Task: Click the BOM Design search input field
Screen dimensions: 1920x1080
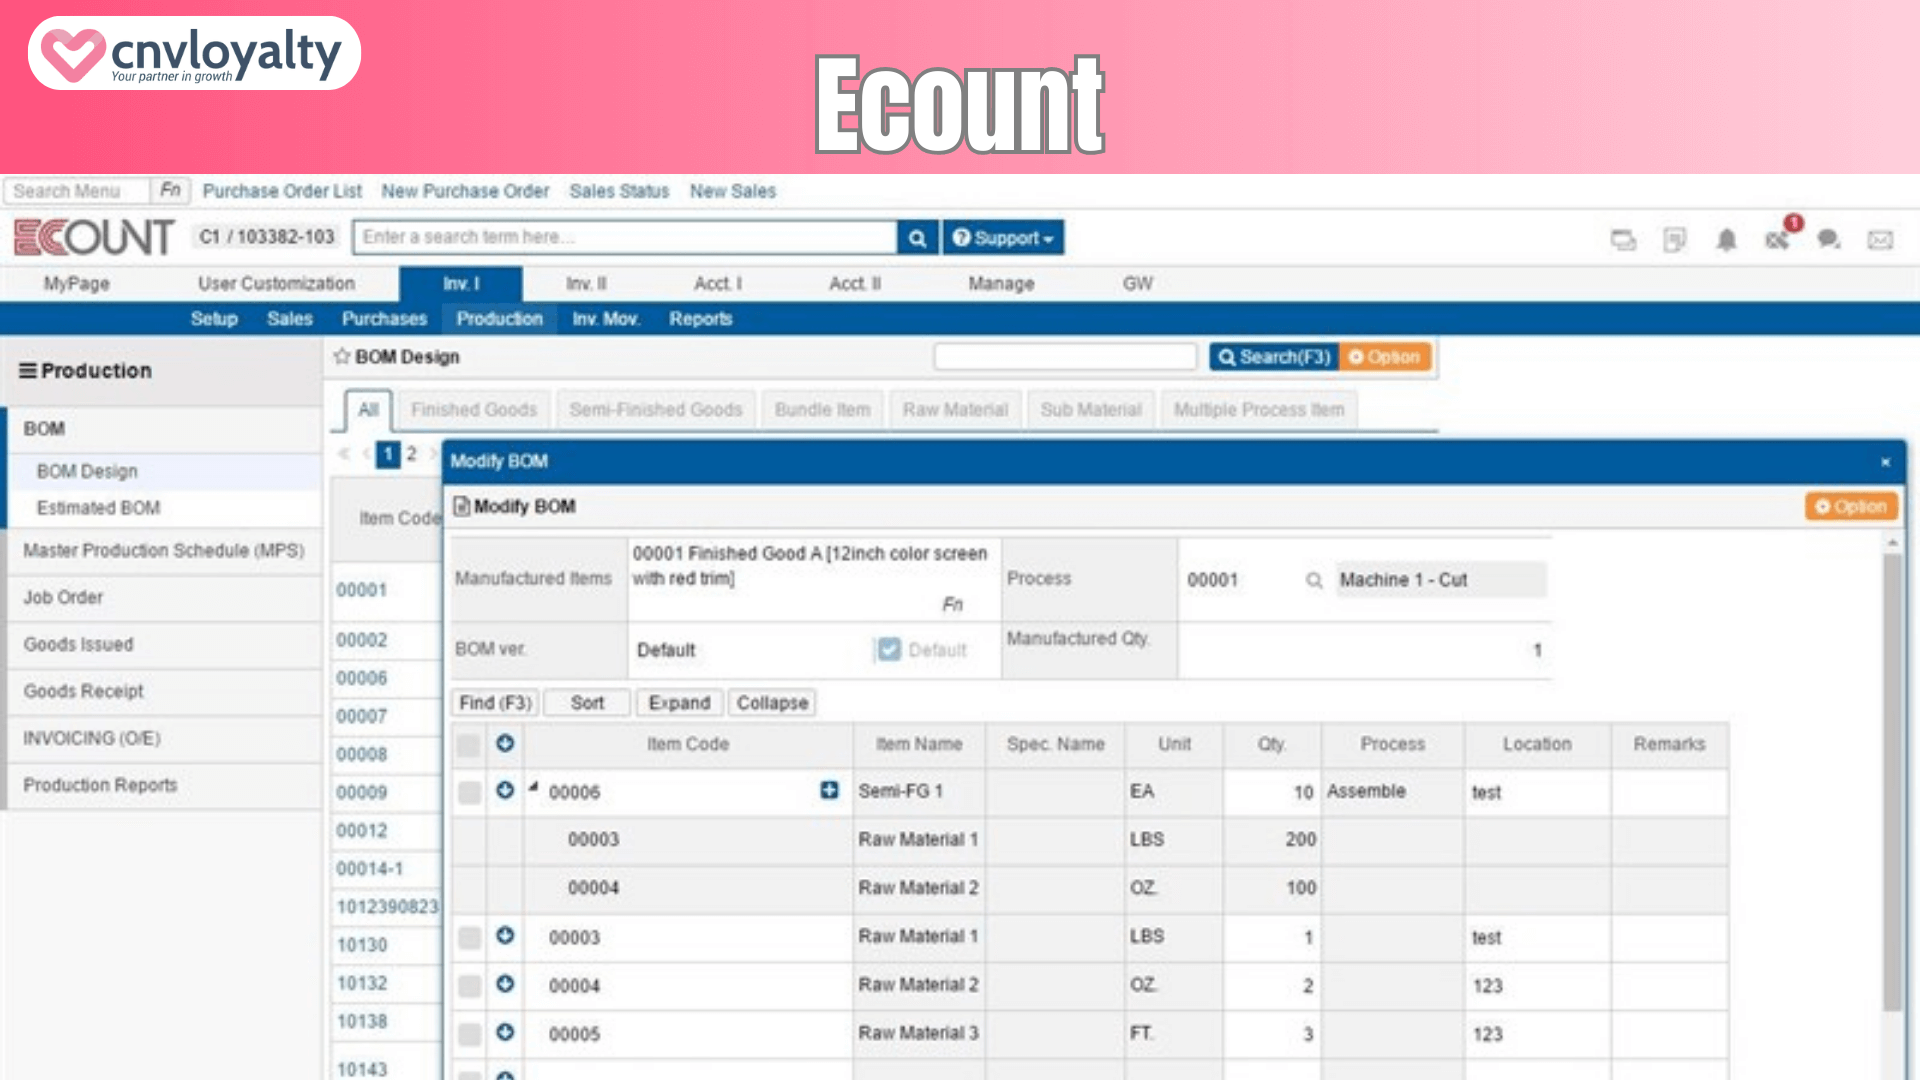Action: click(x=1065, y=357)
